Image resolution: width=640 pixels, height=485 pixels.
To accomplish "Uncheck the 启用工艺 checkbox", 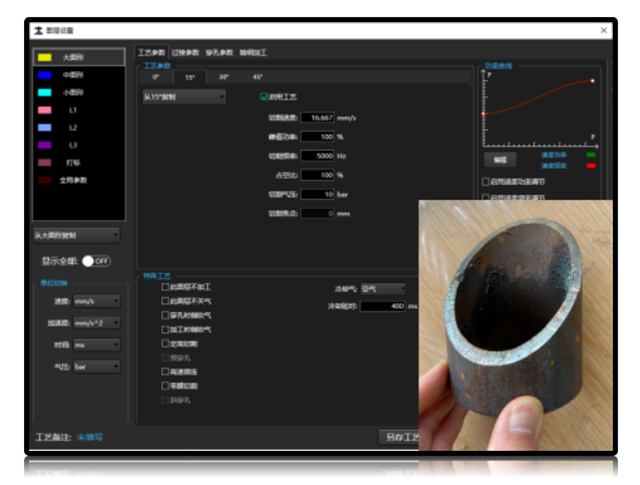I will click(264, 97).
